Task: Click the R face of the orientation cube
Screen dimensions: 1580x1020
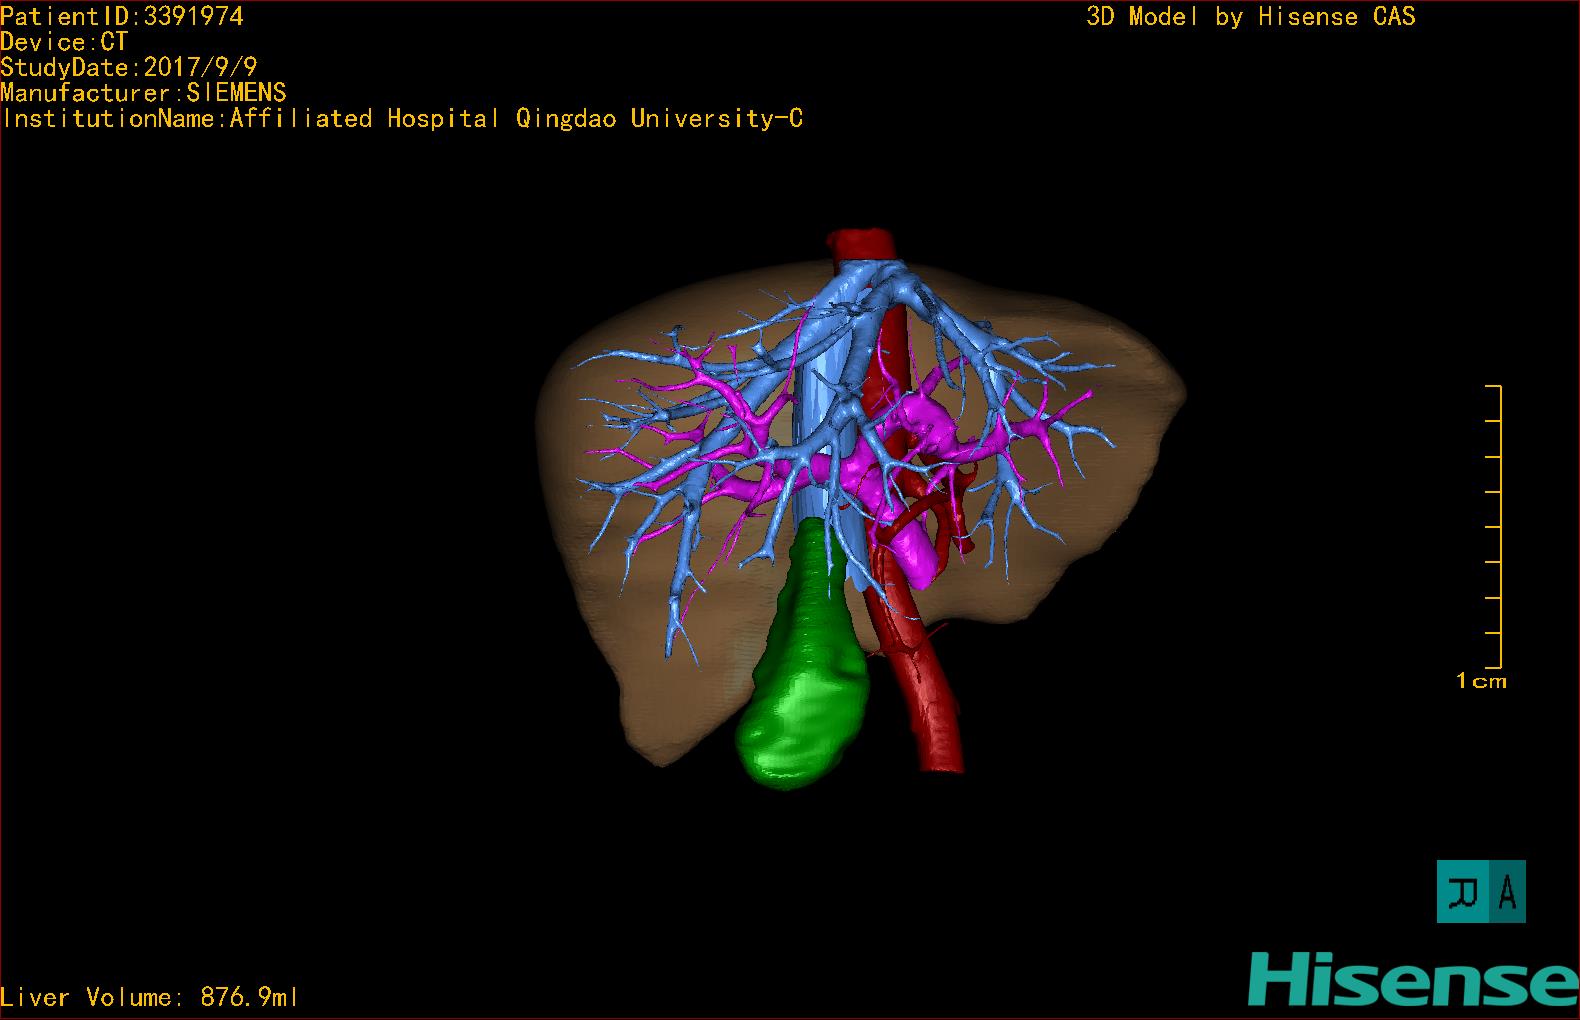Action: click(1464, 891)
